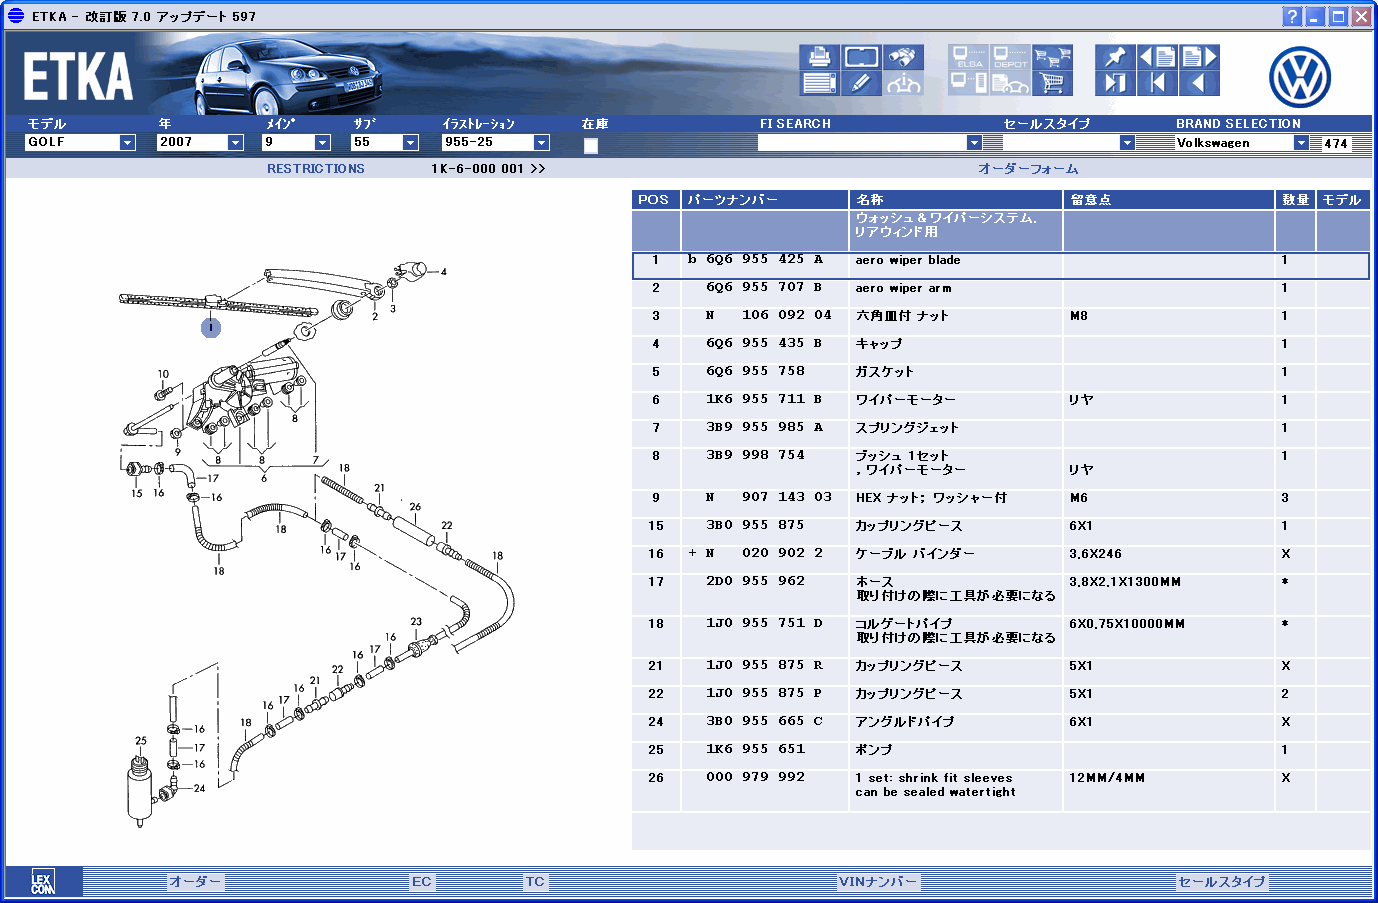Image resolution: width=1378 pixels, height=903 pixels.
Task: Click the pencil edit icon
Action: [x=861, y=83]
